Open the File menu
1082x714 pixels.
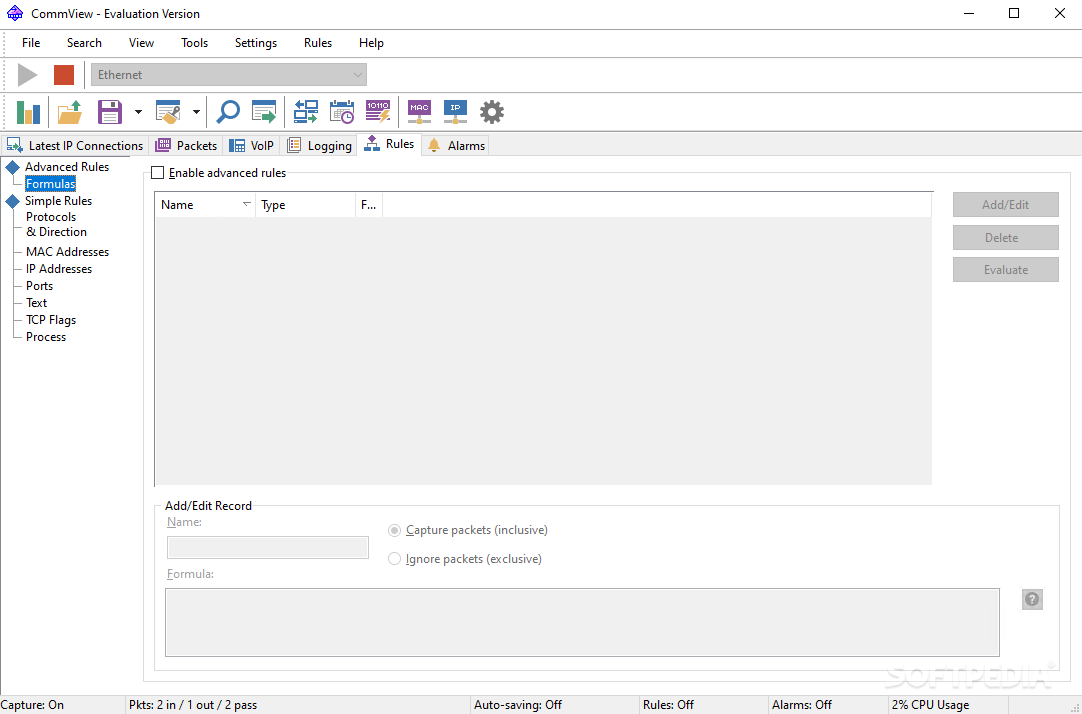click(x=31, y=43)
